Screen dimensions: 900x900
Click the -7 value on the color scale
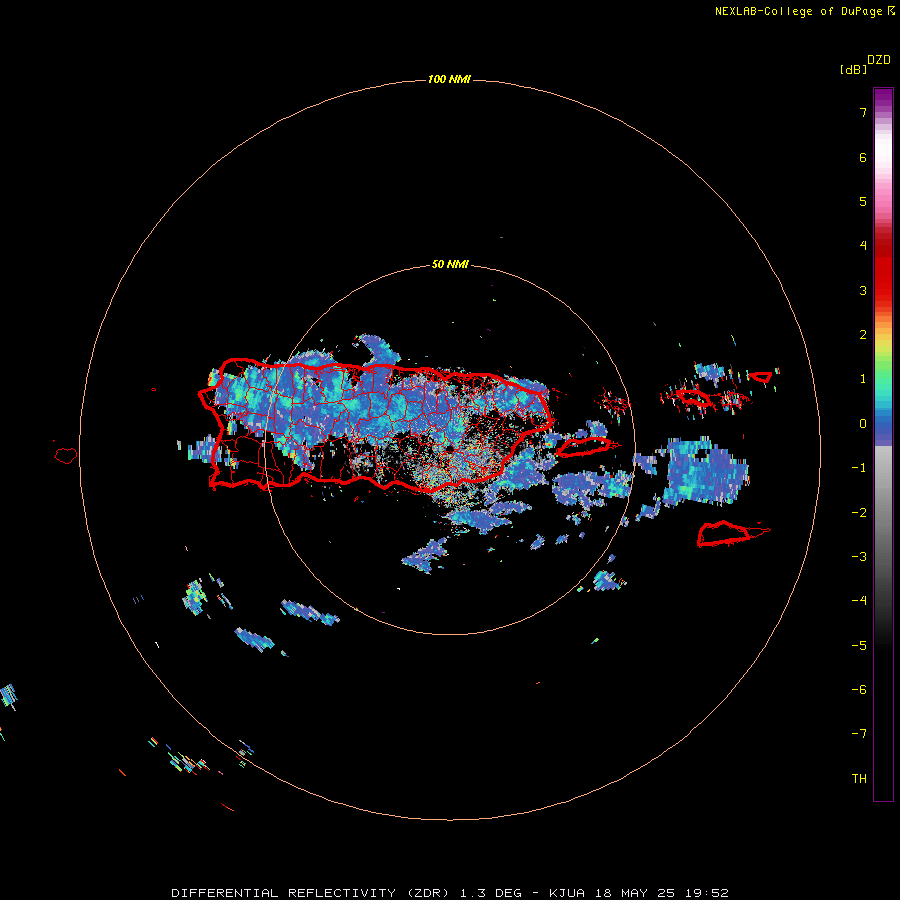[x=859, y=734]
